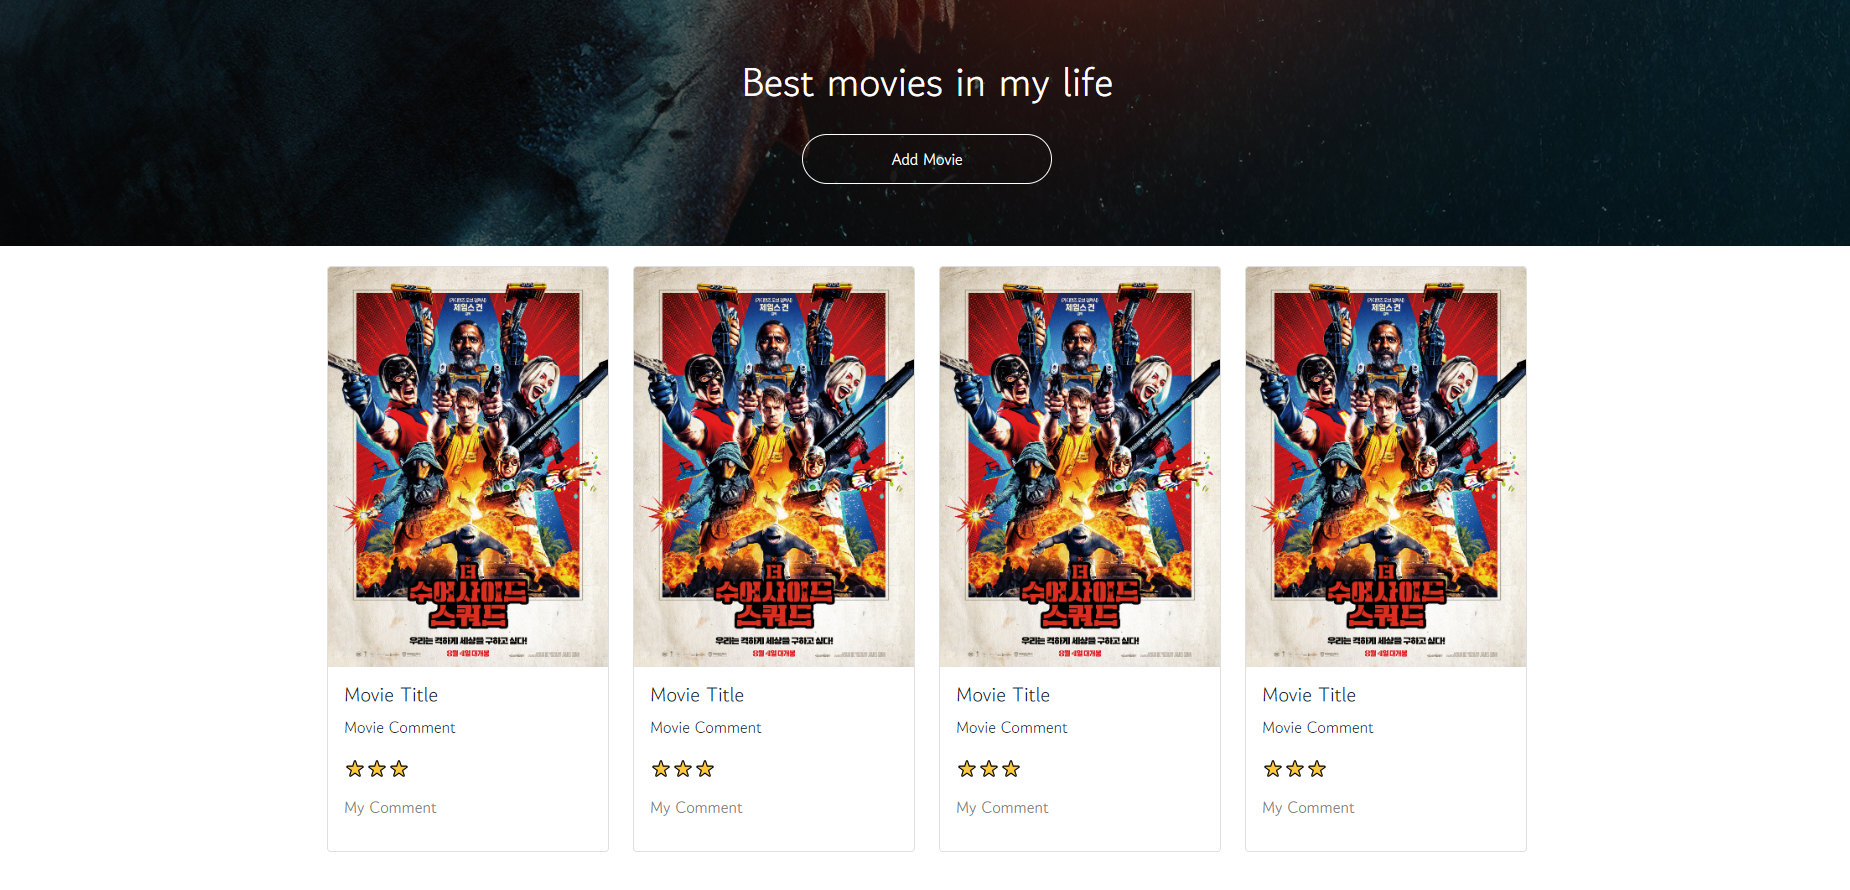Open the first movie card's poster
The width and height of the screenshot is (1850, 890).
pyautogui.click(x=468, y=466)
